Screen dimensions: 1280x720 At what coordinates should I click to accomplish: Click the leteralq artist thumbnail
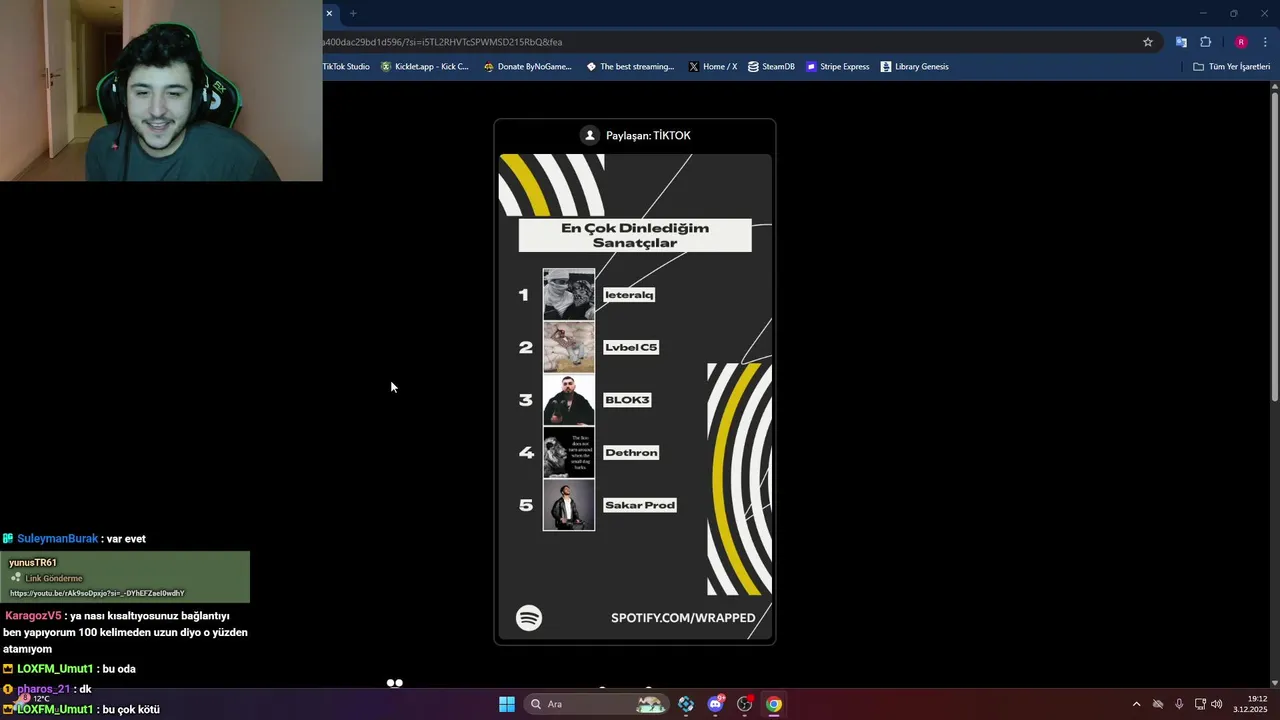point(569,294)
